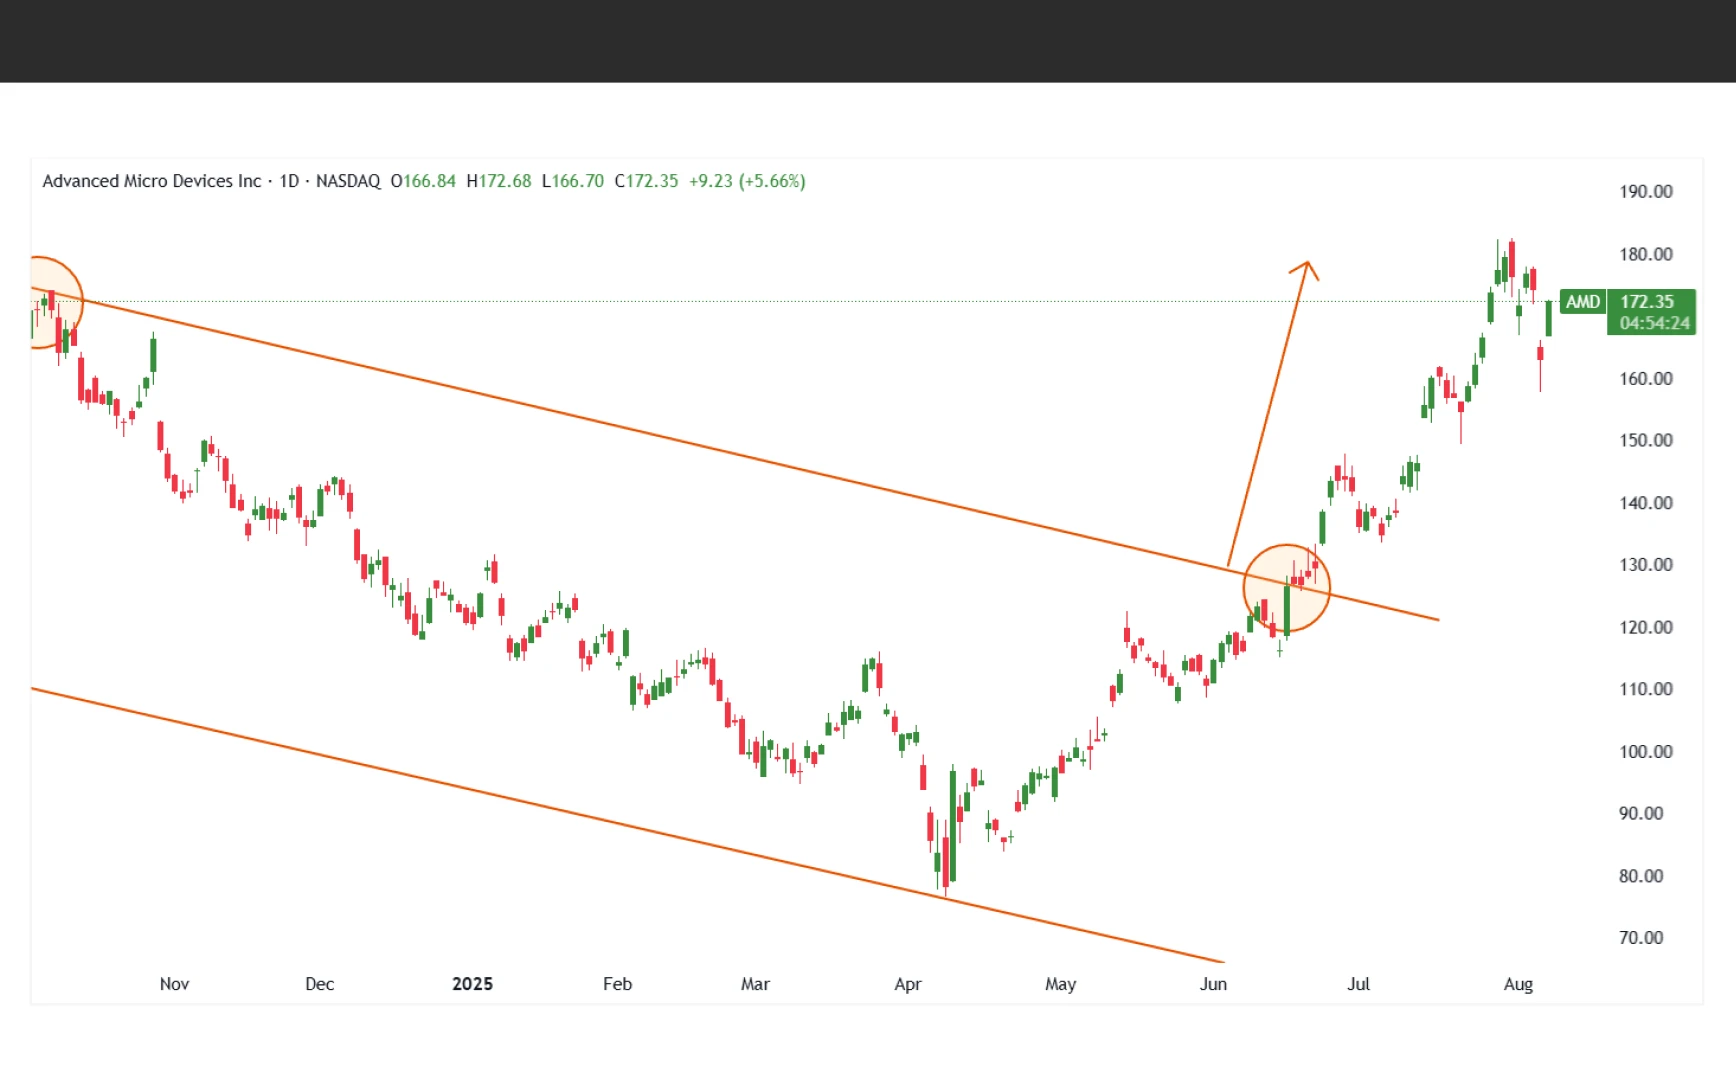Select the 1D interval label

(x=289, y=181)
